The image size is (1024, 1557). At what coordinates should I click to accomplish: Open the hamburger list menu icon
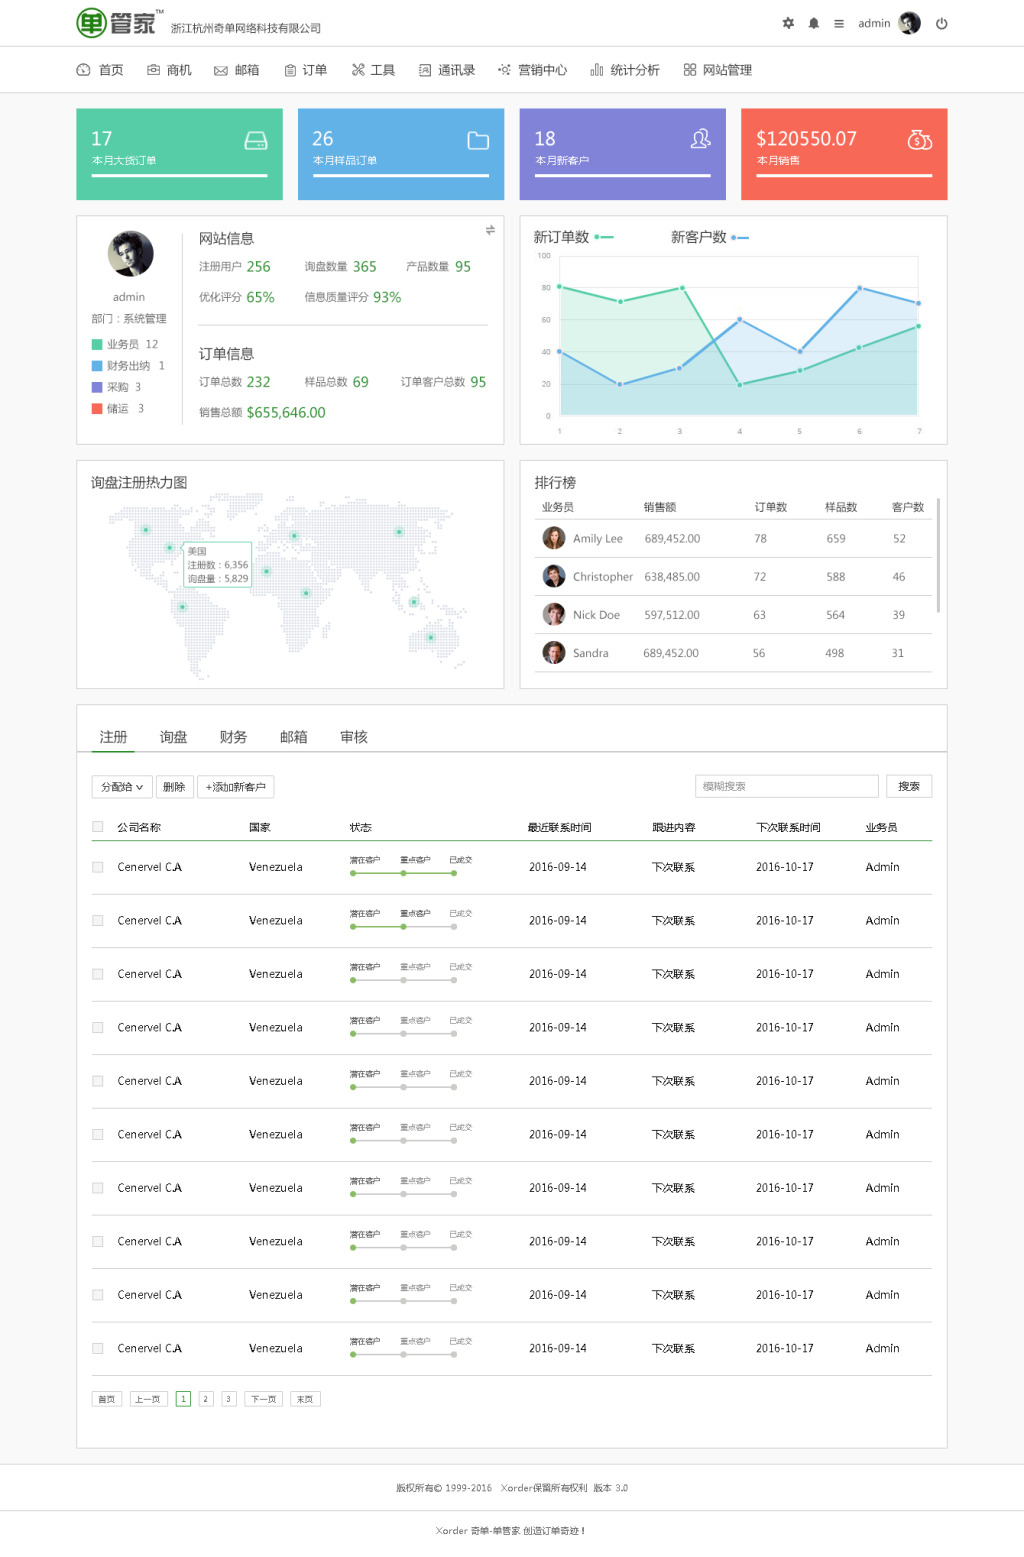pyautogui.click(x=839, y=23)
